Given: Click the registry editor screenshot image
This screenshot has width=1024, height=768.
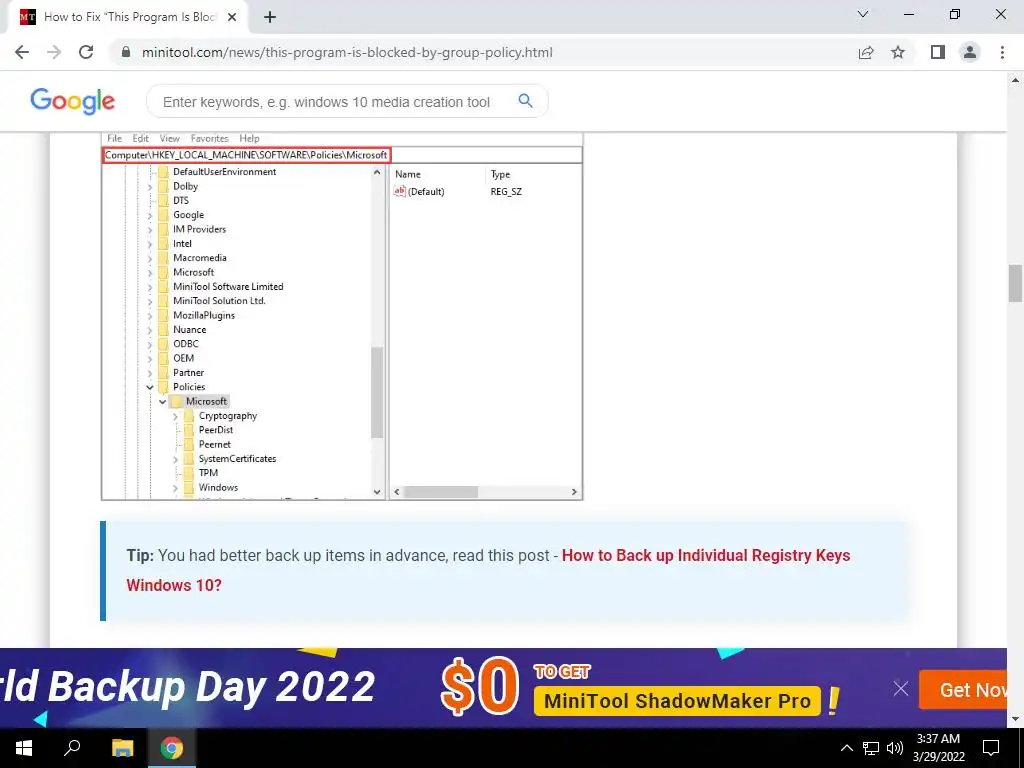Looking at the screenshot, I should tap(342, 317).
